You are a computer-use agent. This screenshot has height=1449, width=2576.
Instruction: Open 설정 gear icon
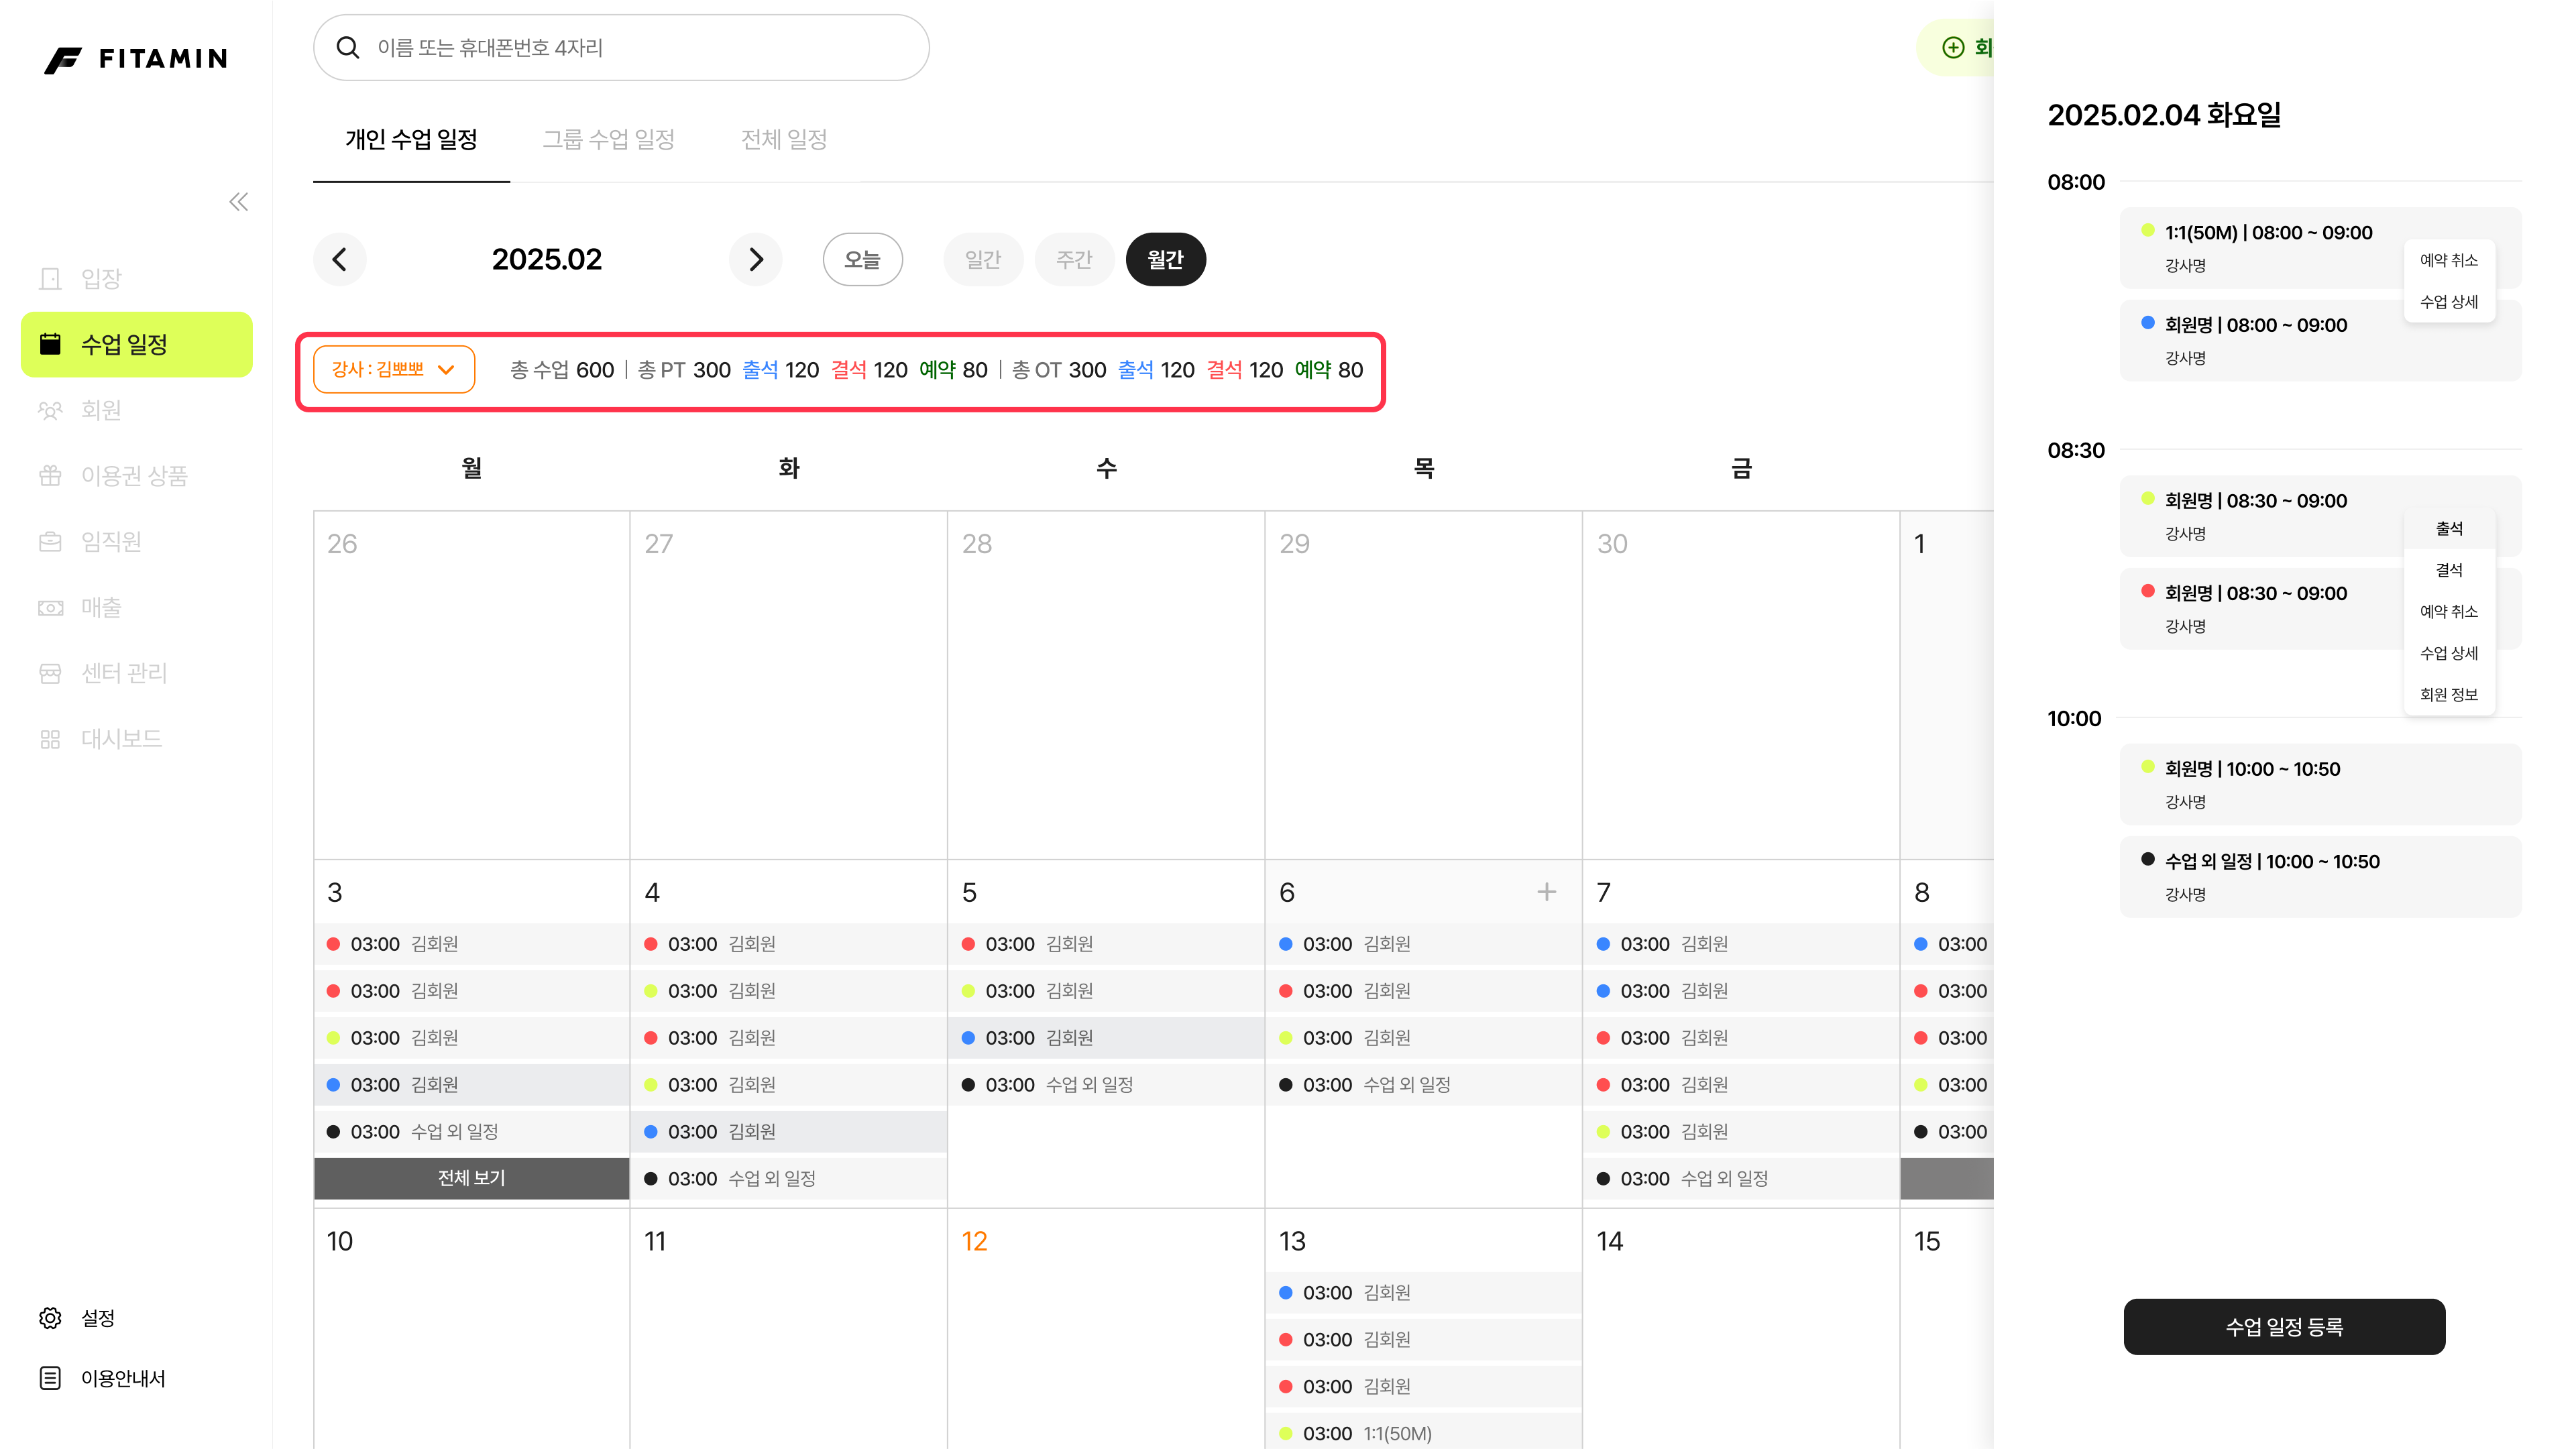point(50,1318)
